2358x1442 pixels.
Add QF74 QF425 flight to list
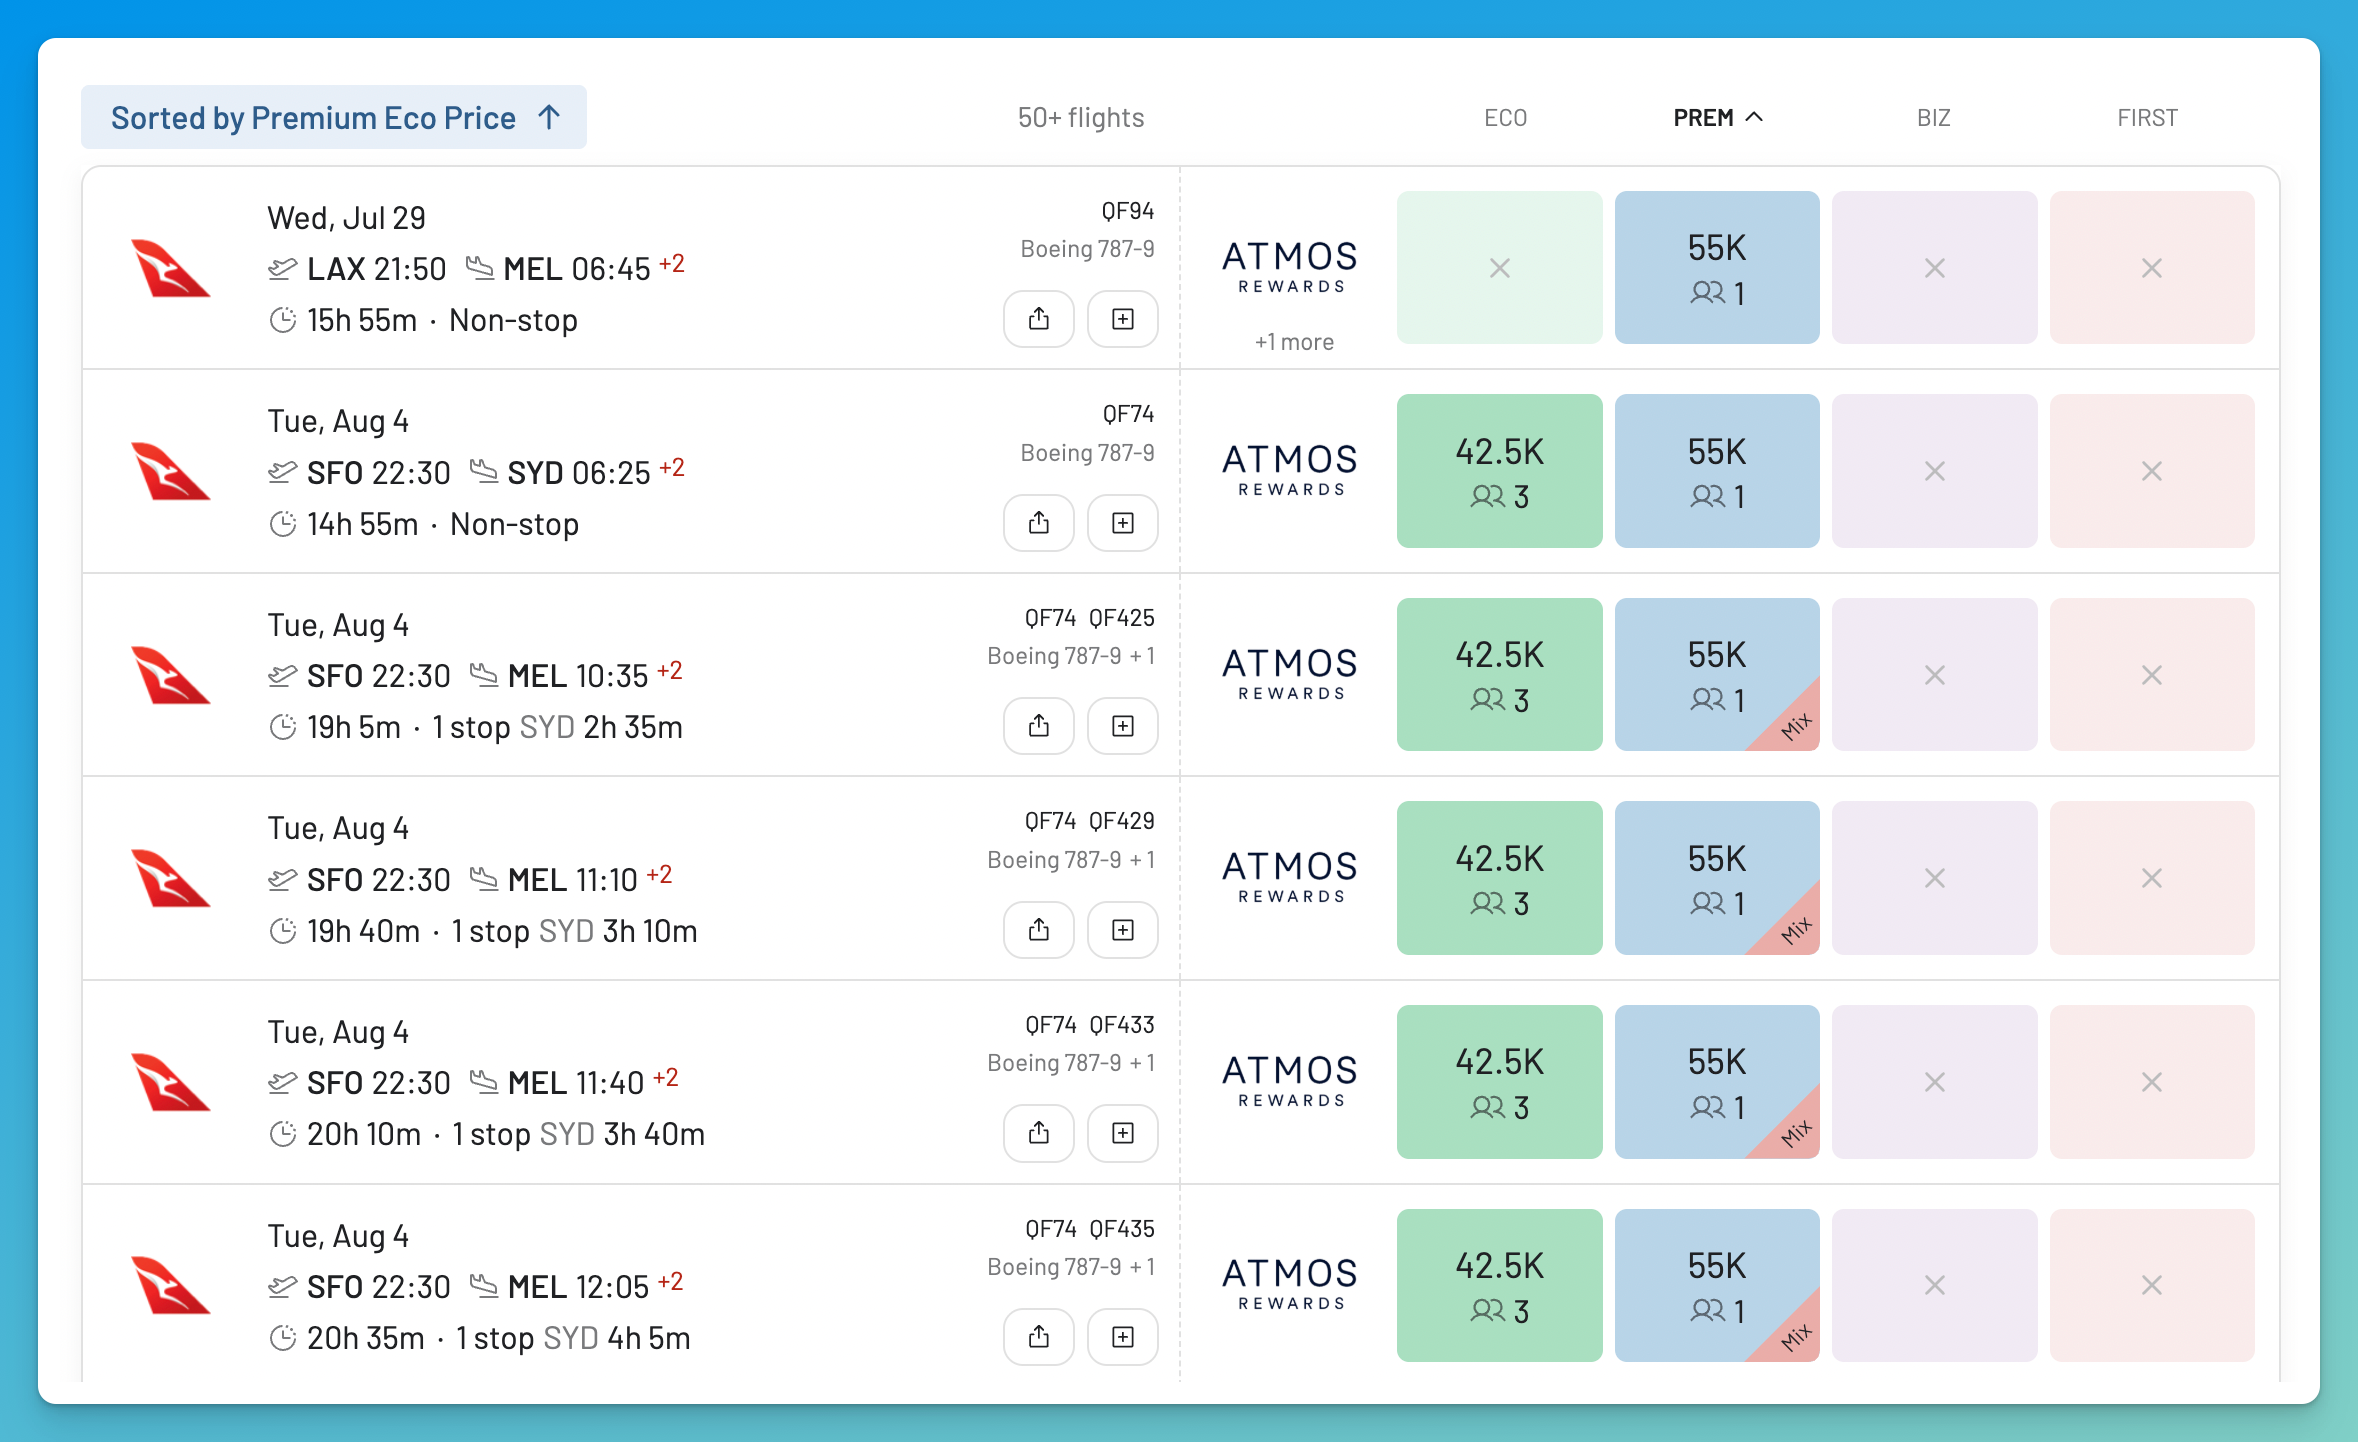point(1123,726)
